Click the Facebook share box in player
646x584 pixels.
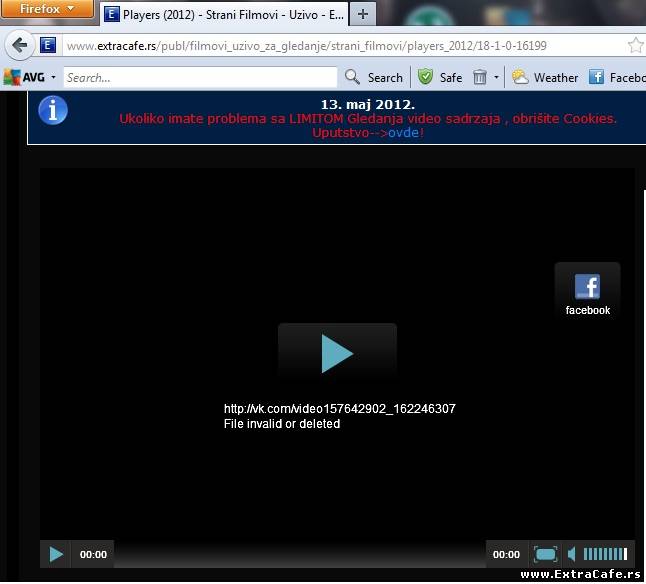coord(587,293)
